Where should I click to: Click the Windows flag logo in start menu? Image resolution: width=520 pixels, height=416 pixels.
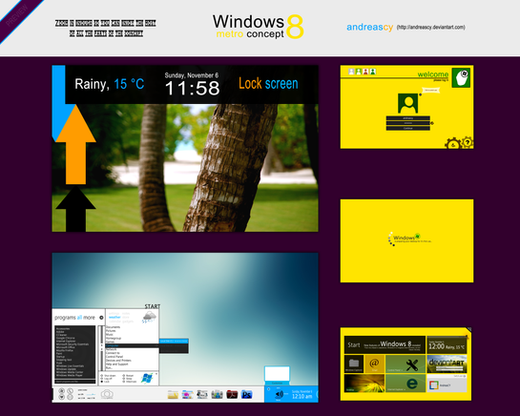point(147,378)
